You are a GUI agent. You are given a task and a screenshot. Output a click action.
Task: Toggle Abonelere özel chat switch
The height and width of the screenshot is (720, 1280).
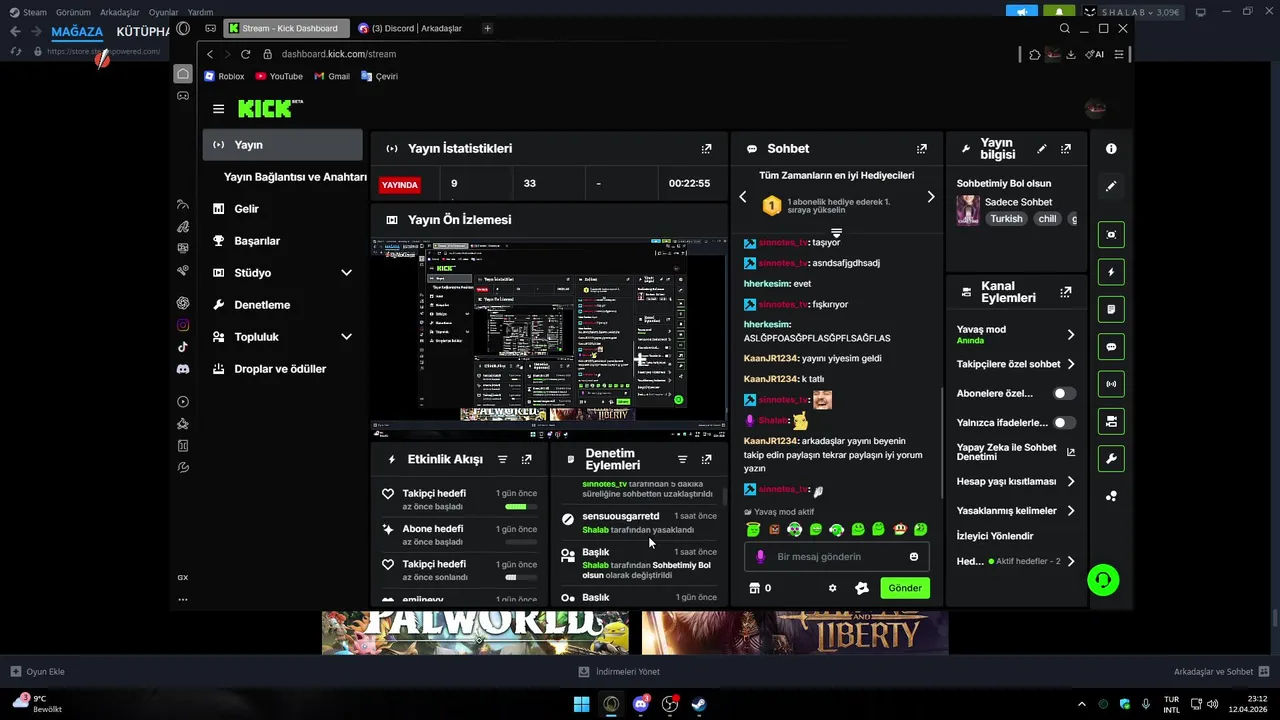pyautogui.click(x=1065, y=394)
